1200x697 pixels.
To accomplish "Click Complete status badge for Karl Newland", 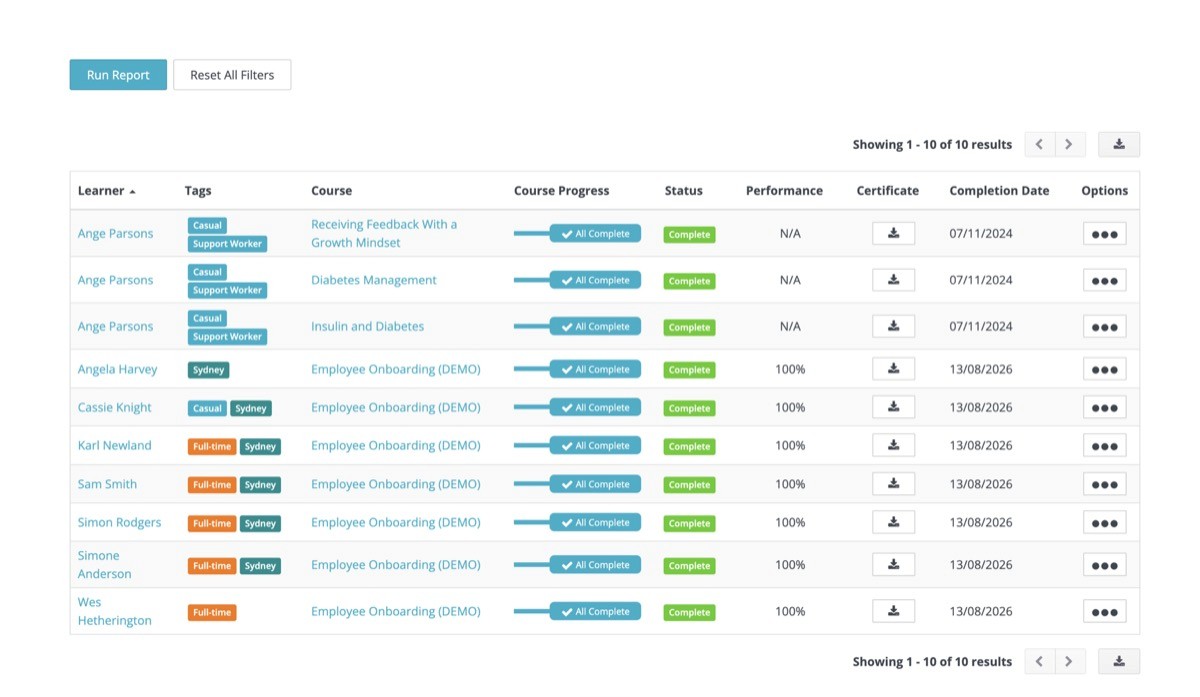I will coord(689,446).
